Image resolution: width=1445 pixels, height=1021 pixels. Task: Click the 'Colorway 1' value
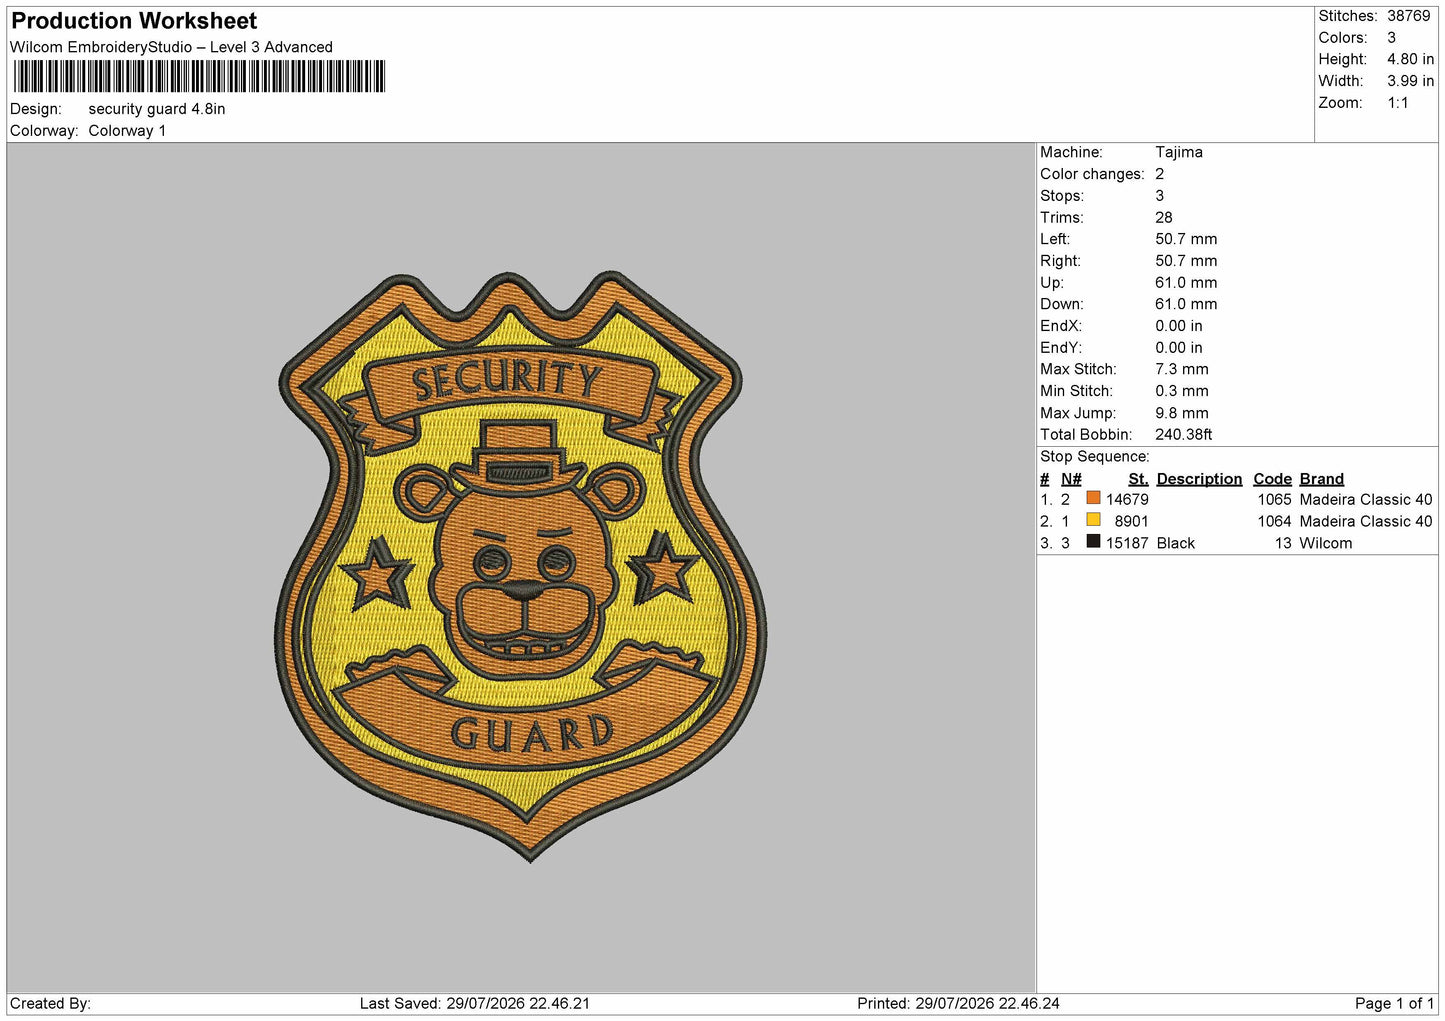click(x=127, y=131)
